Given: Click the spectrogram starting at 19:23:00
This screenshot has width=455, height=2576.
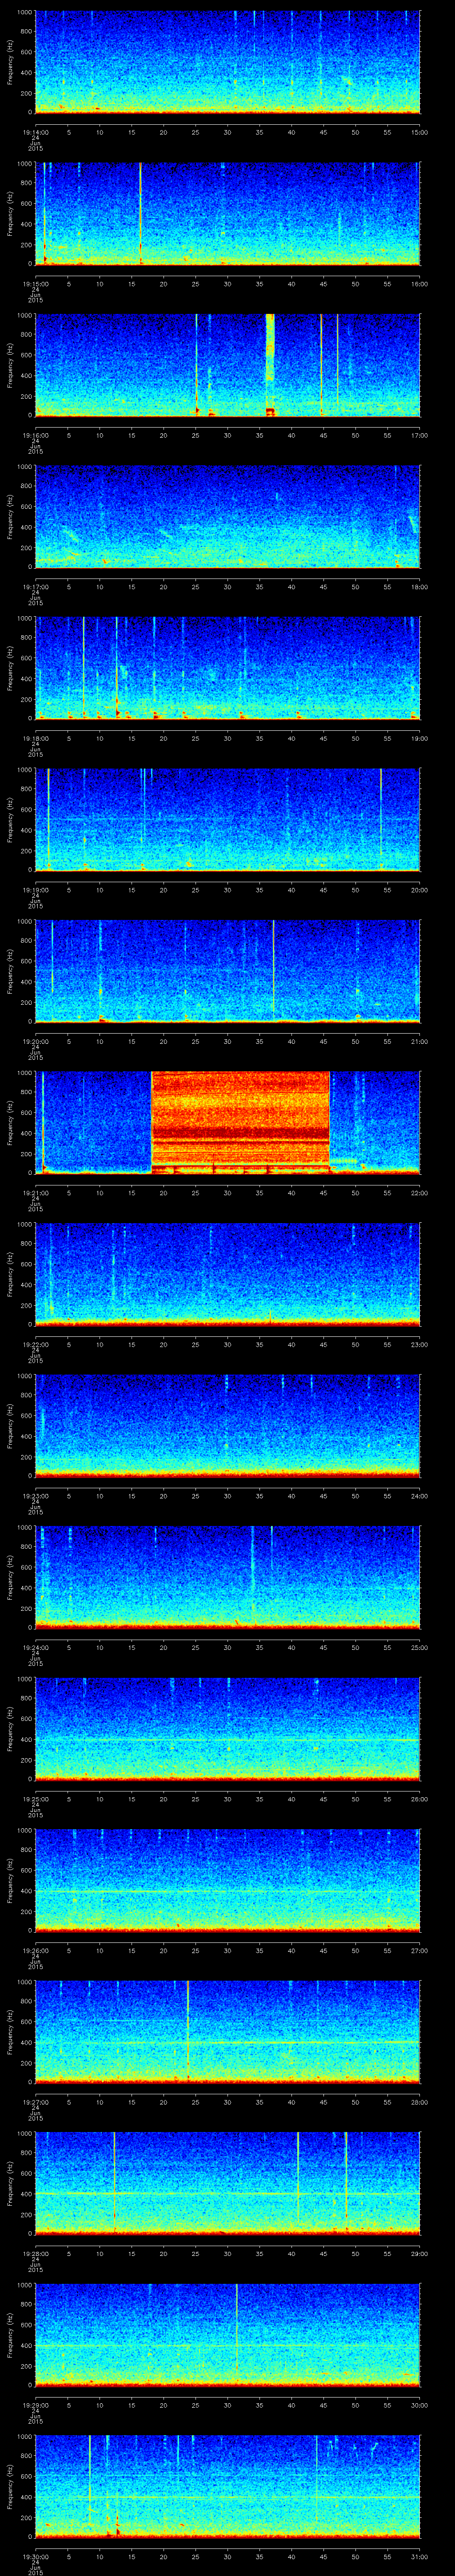Looking at the screenshot, I should 228,1425.
